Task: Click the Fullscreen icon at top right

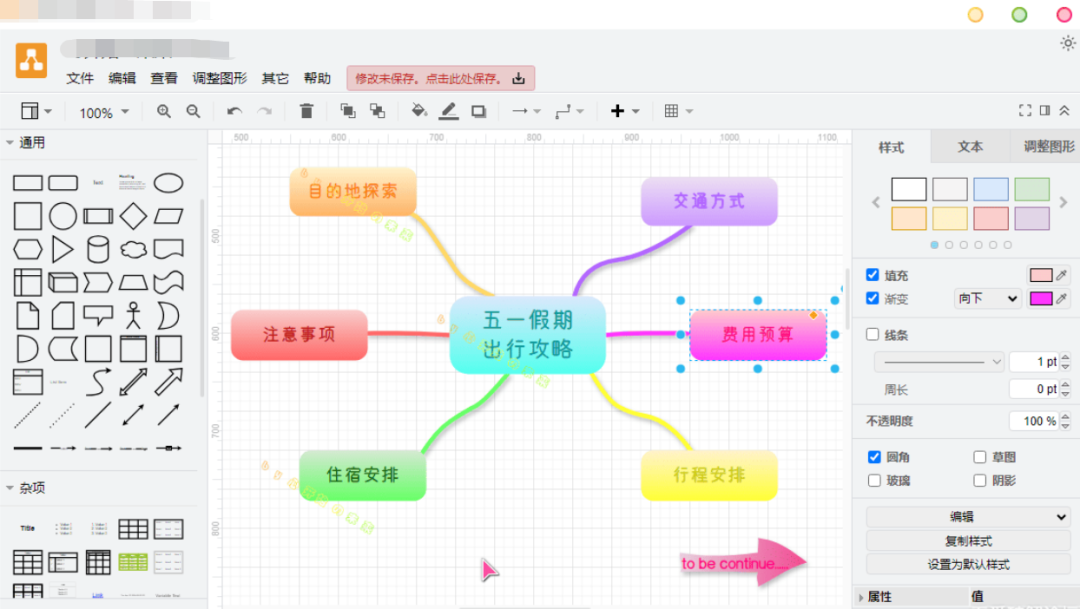Action: [1023, 110]
